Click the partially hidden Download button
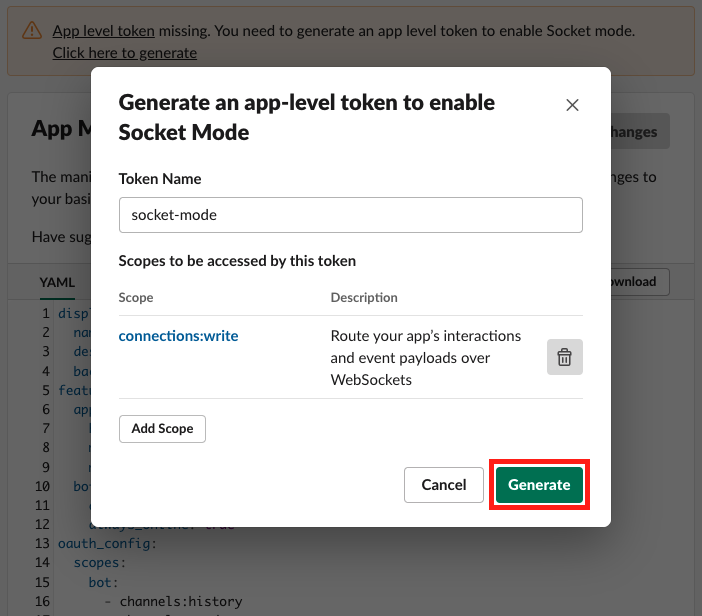The width and height of the screenshot is (702, 616). point(638,282)
